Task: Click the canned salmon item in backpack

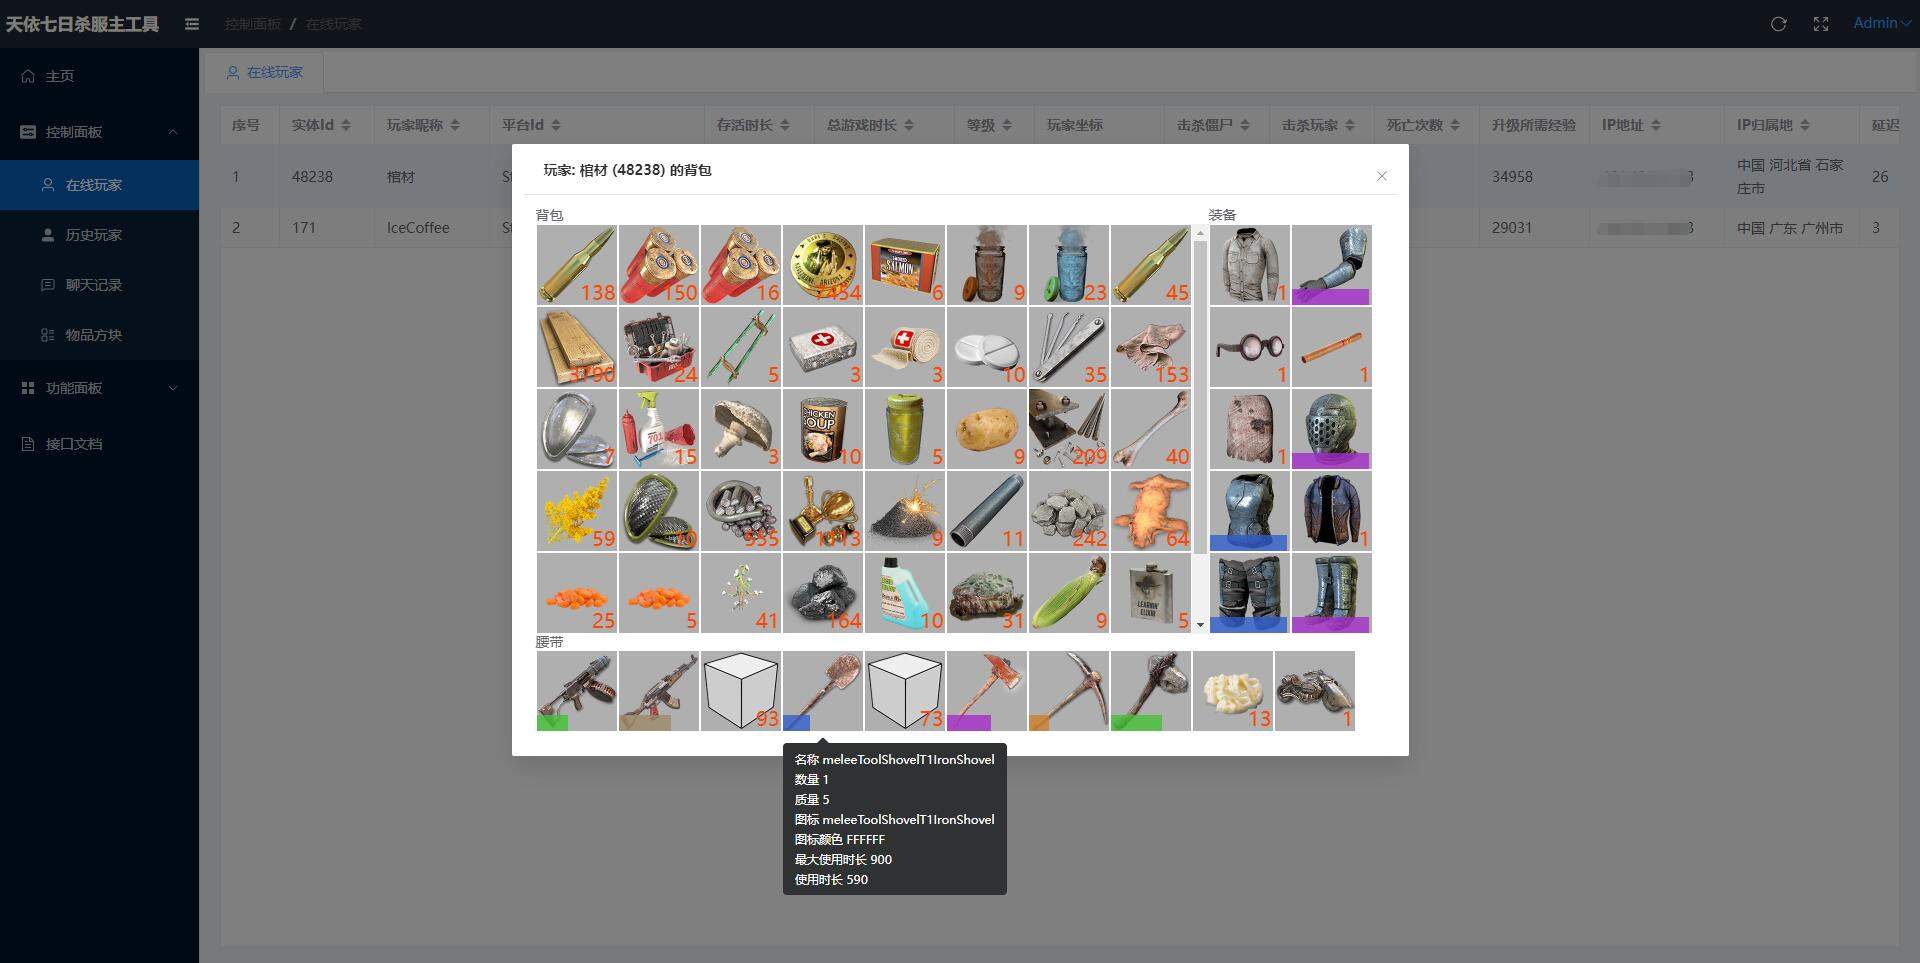Action: click(x=905, y=265)
